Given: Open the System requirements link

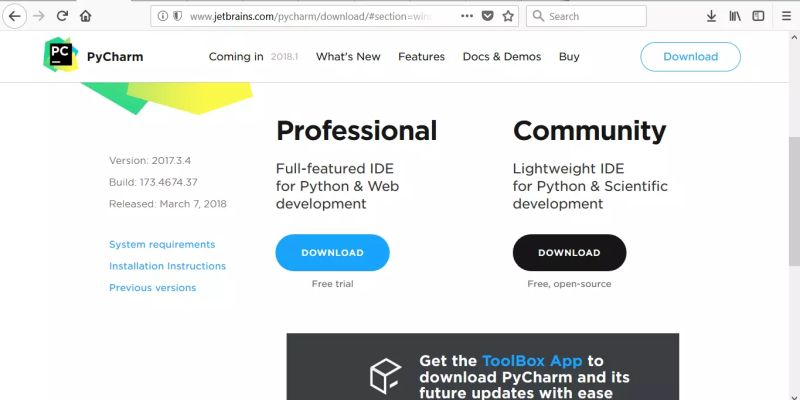Looking at the screenshot, I should 162,244.
